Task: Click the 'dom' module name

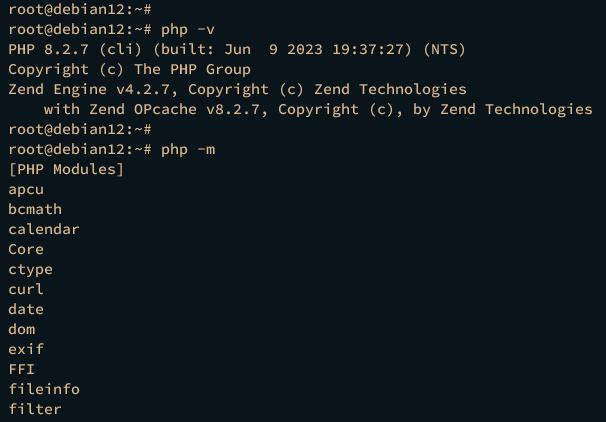Action: click(22, 329)
